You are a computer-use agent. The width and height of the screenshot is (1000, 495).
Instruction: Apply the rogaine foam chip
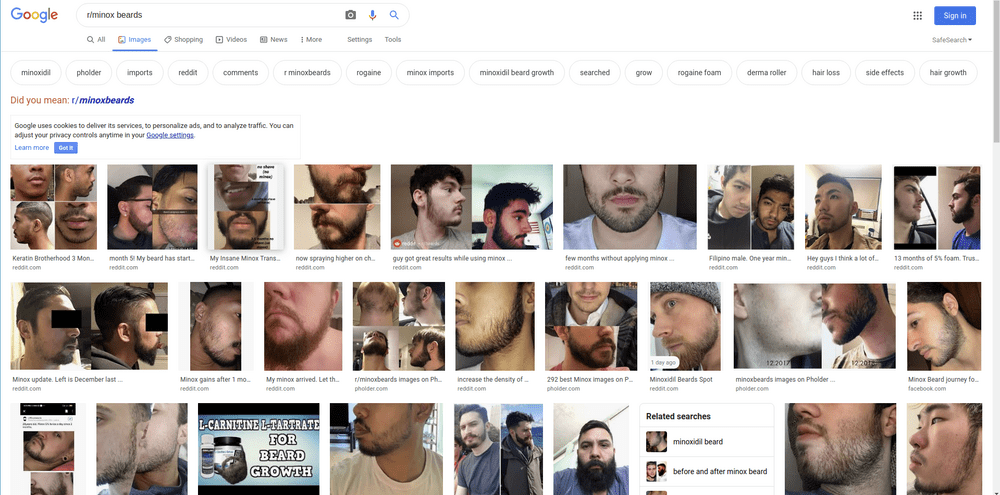coord(700,73)
